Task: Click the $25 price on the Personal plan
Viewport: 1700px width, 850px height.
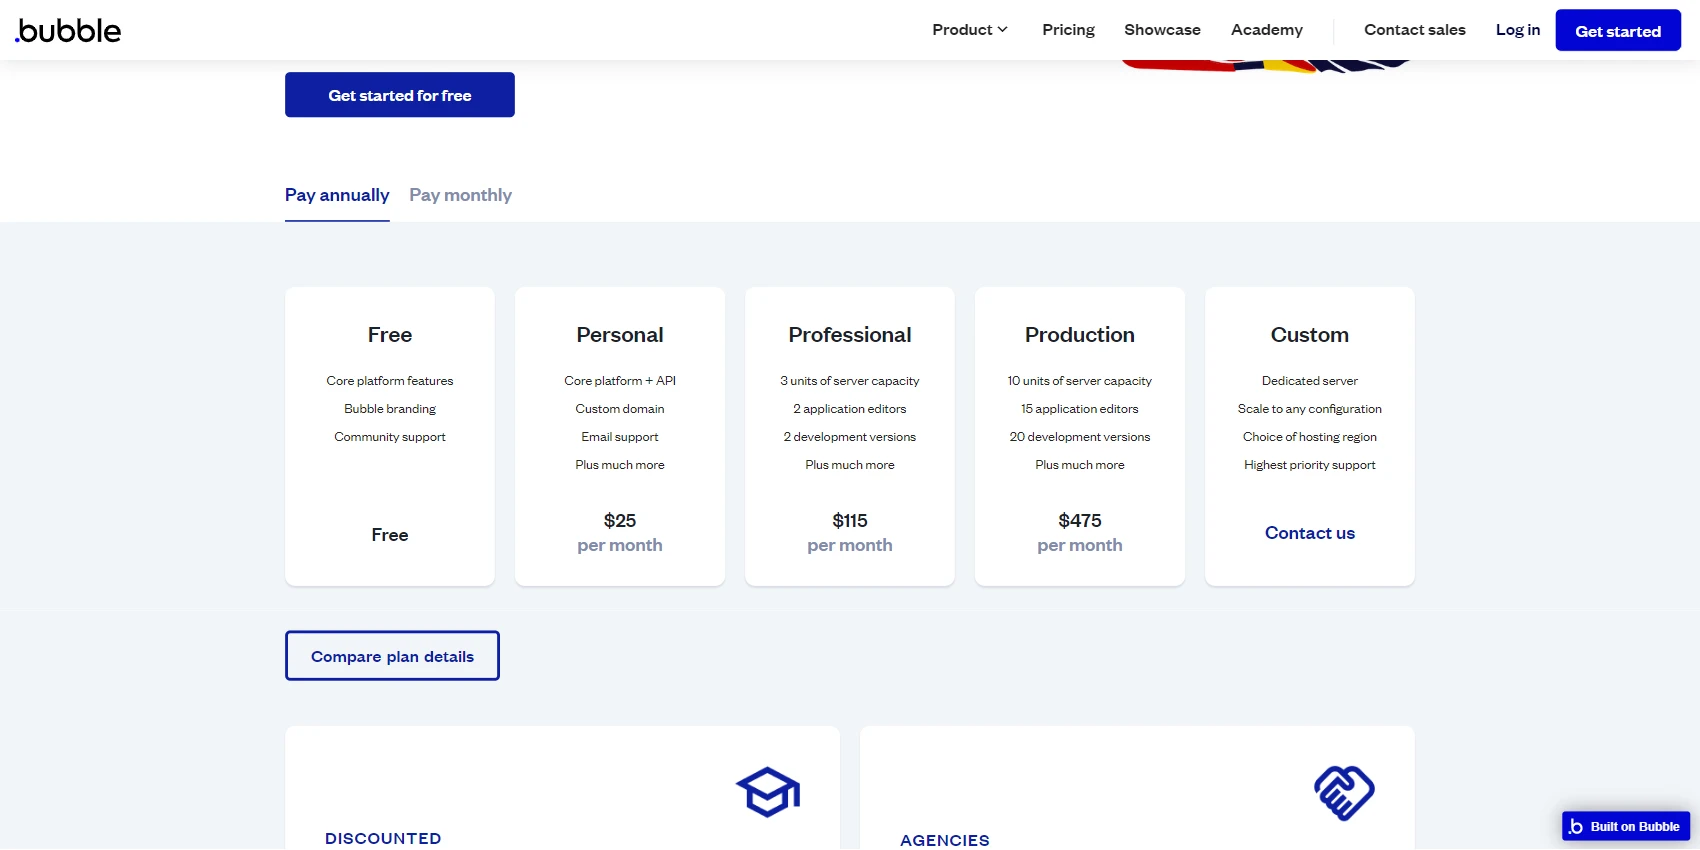Action: coord(620,521)
